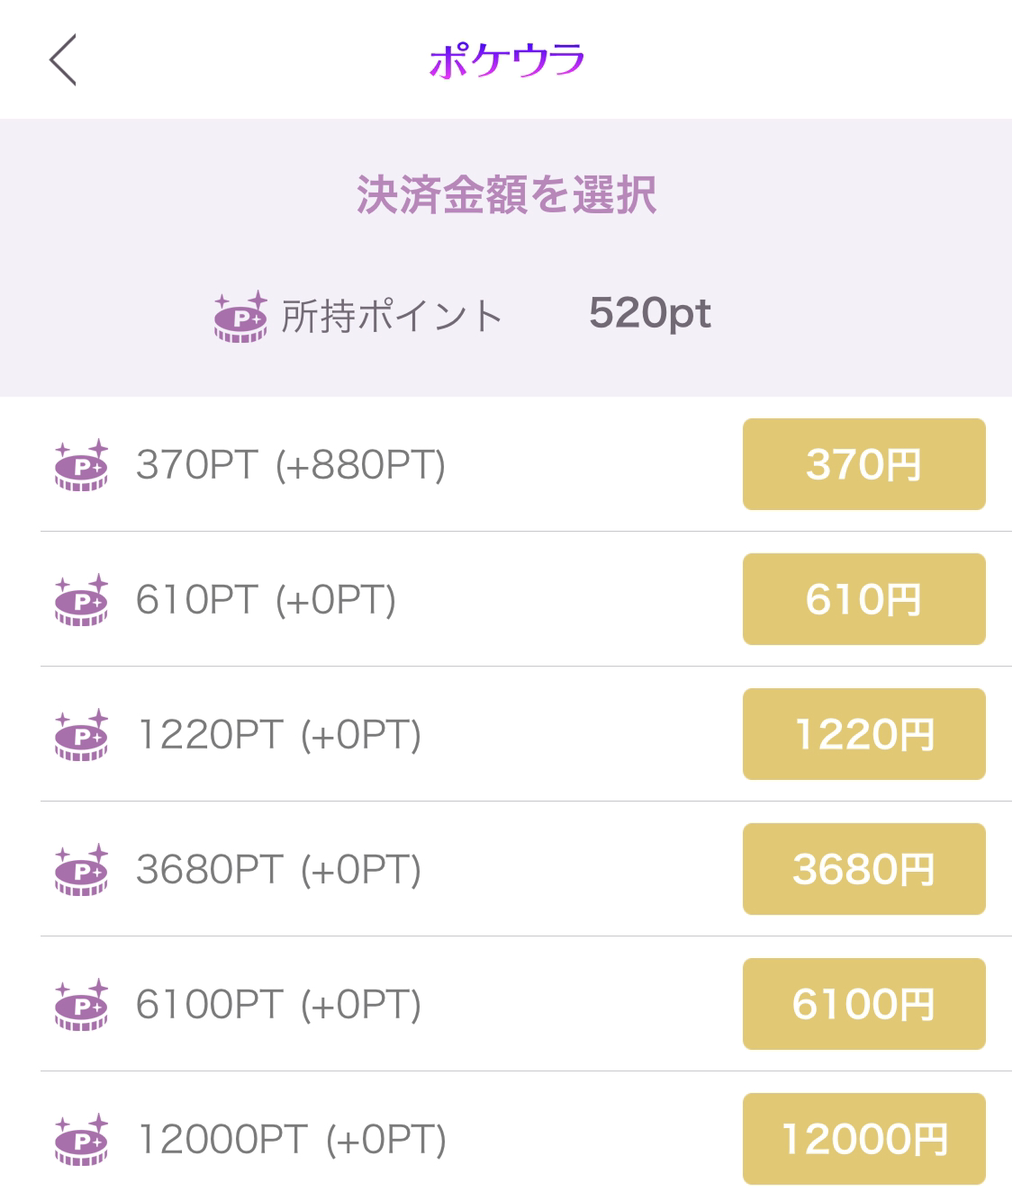Select the 610PT (+0PT) row text
The width and height of the screenshot is (1012, 1200).
[266, 600]
